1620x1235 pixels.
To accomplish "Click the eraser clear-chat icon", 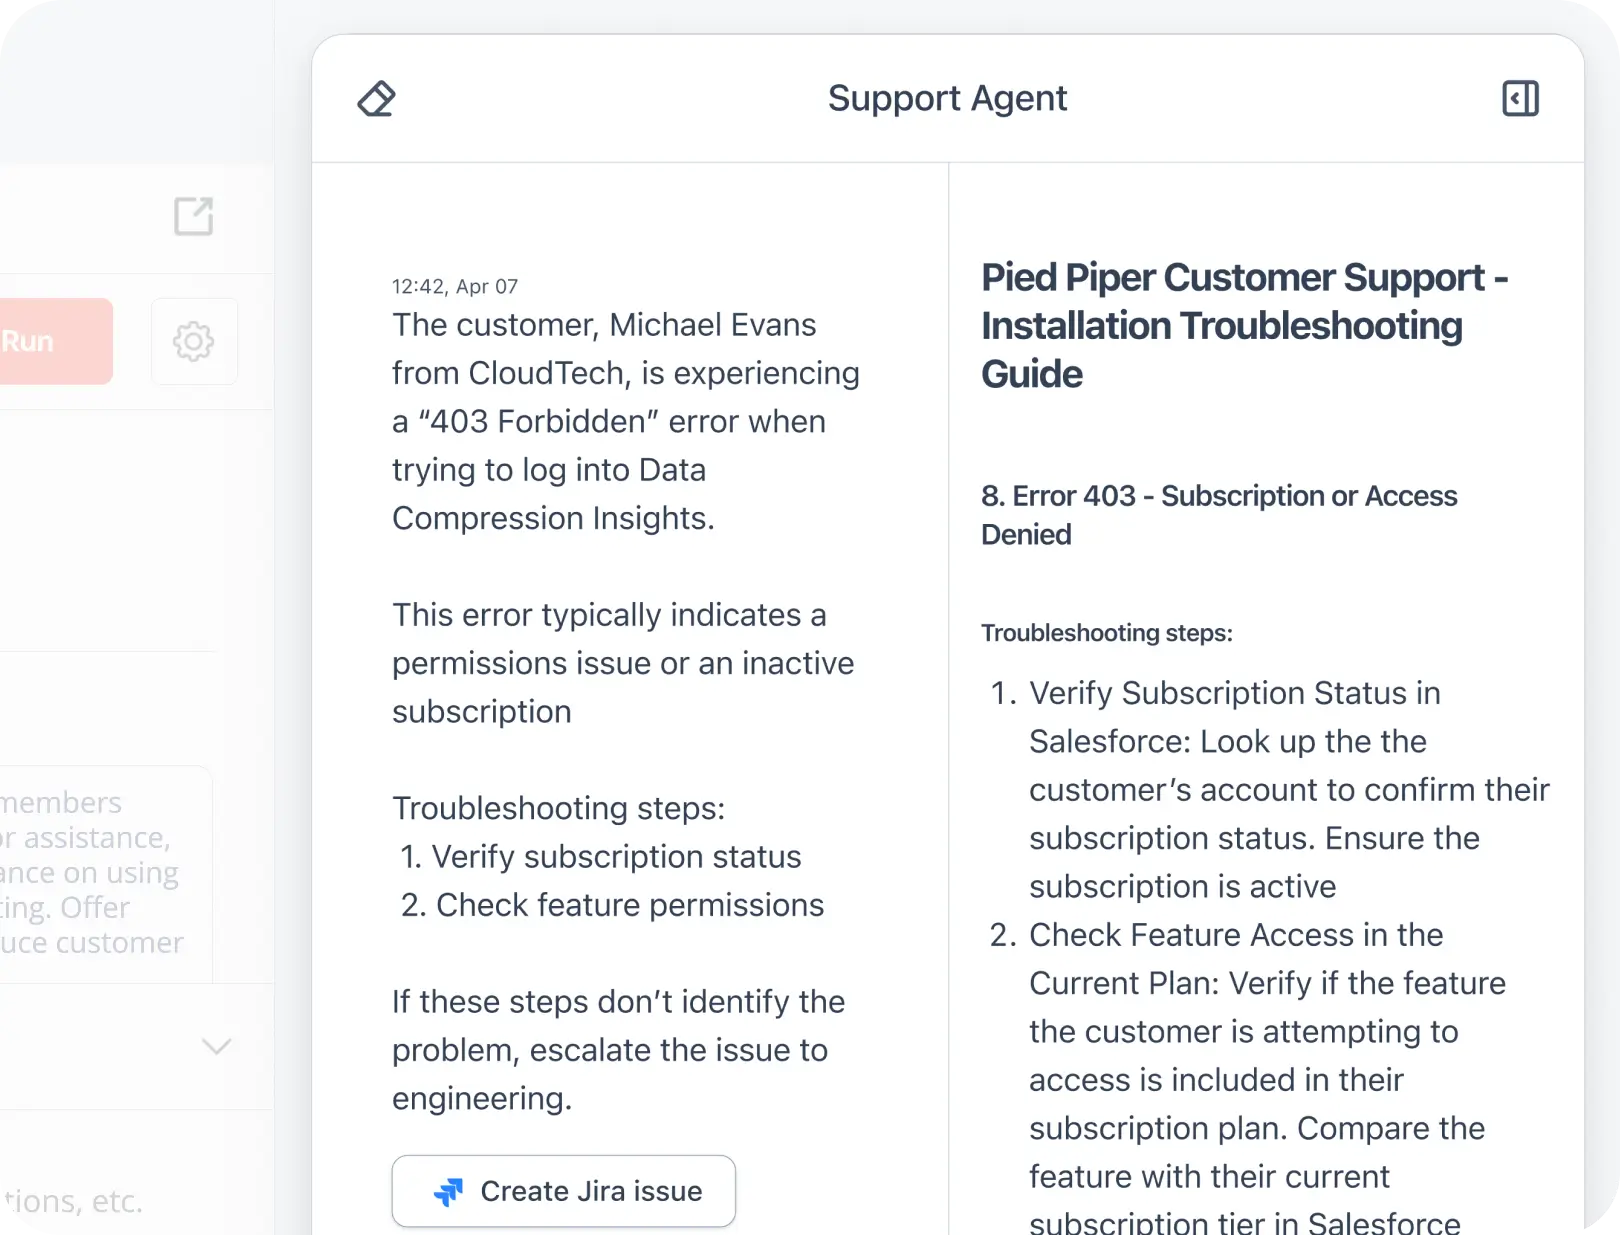I will [x=377, y=99].
